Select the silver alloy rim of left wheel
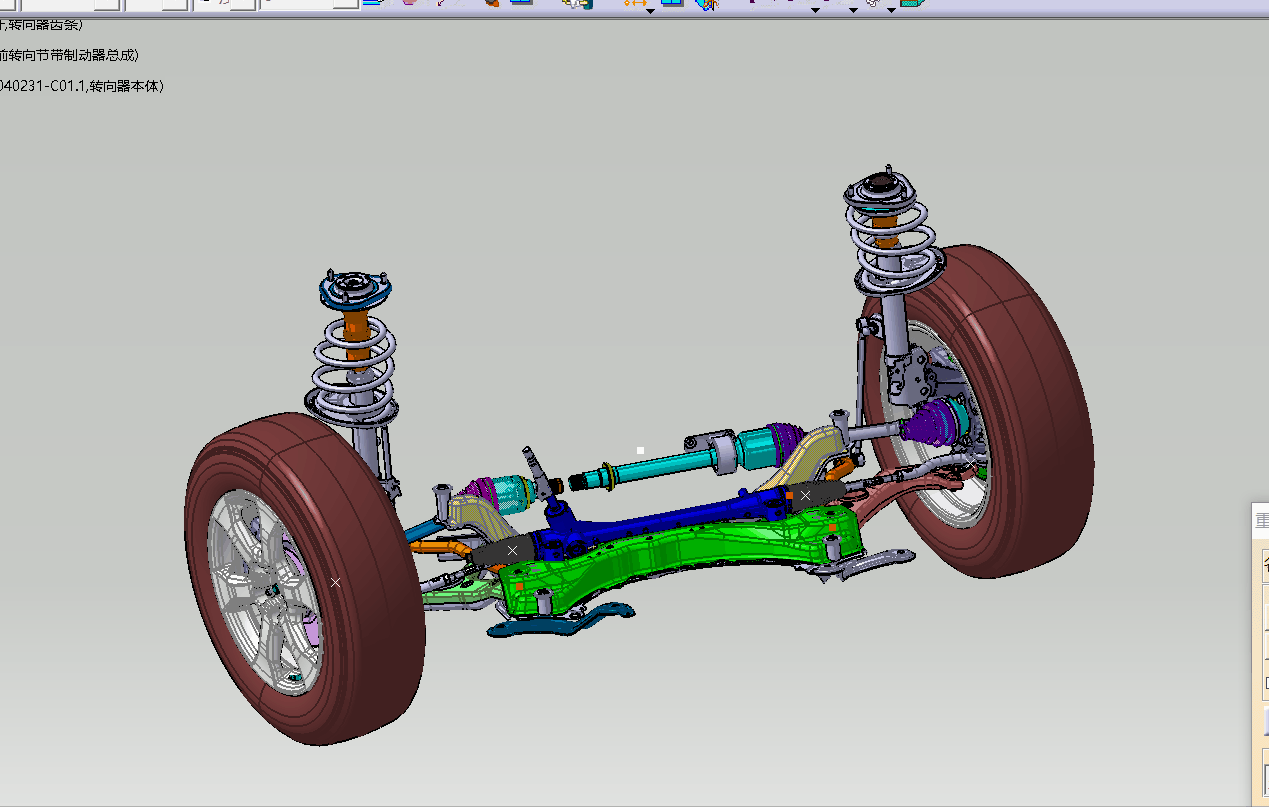Screen dimensions: 1269x807 point(266,593)
